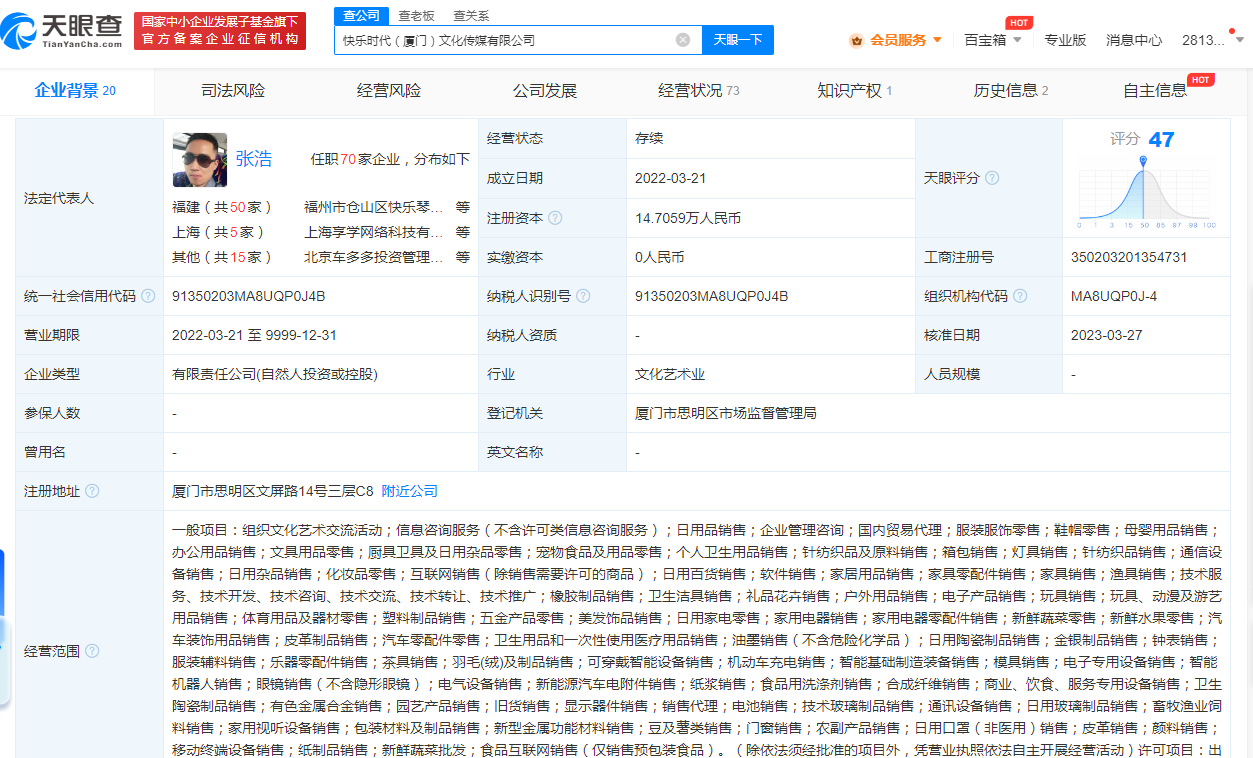Click help icon beside 经营范围 label

coord(92,650)
